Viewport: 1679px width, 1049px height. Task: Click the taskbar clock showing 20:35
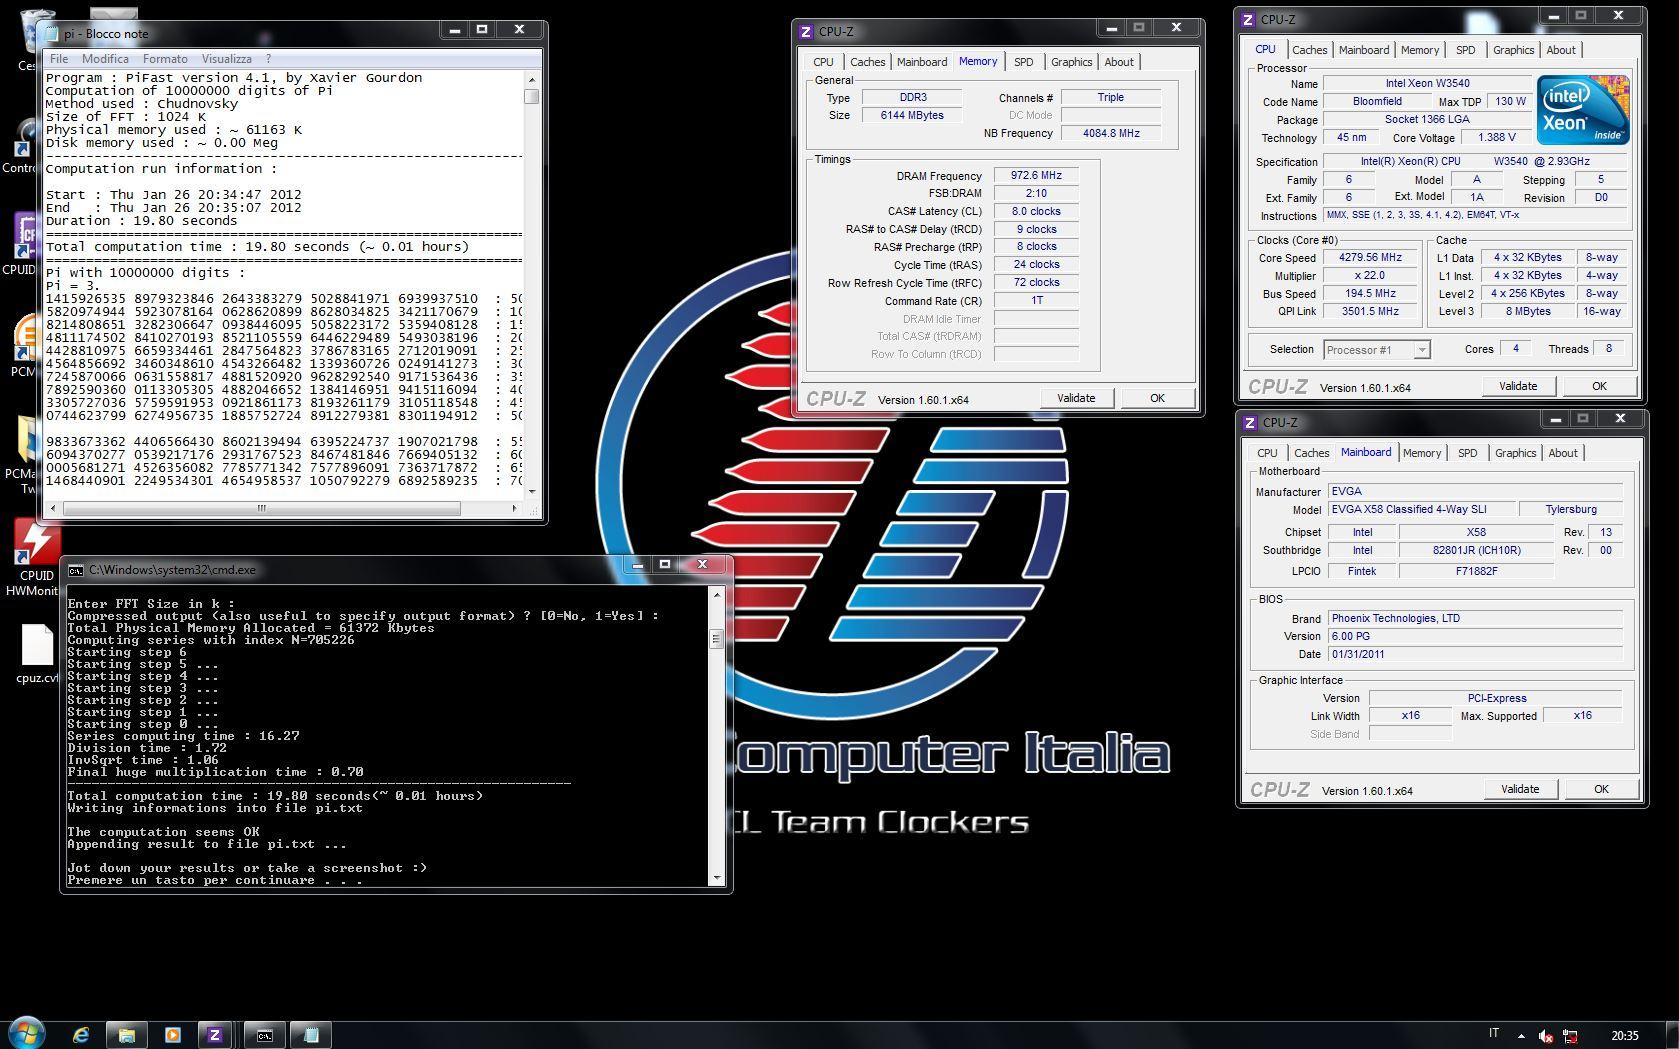(1625, 1036)
